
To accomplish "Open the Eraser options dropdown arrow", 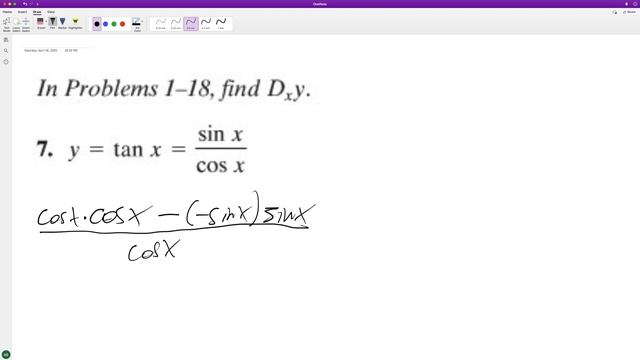I will (46, 21).
